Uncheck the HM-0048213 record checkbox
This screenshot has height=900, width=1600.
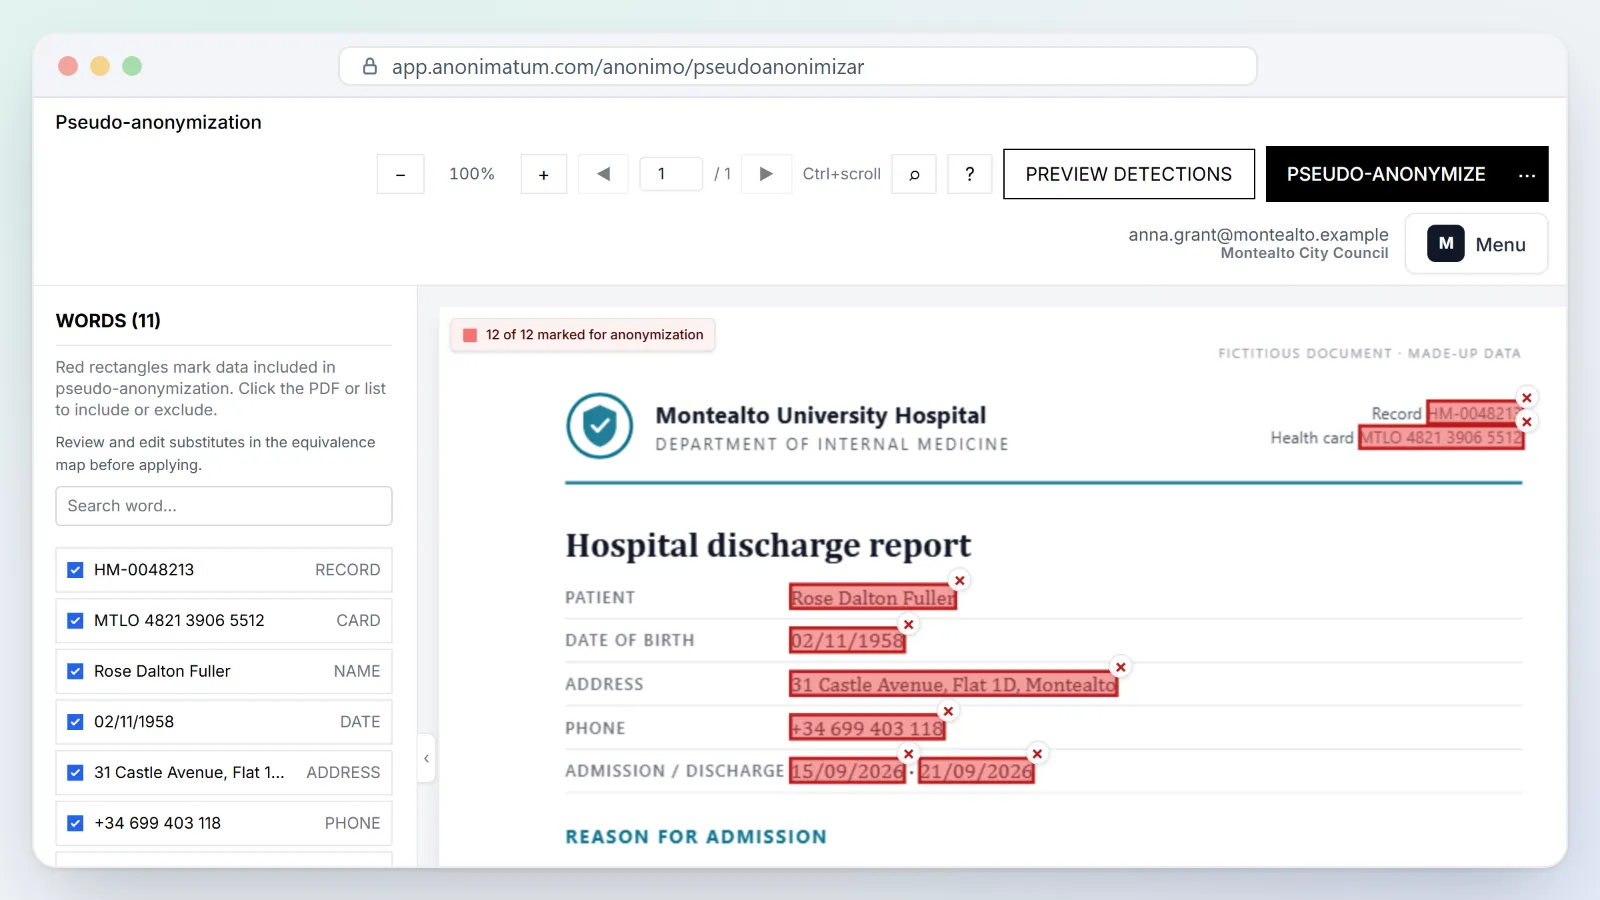(75, 570)
